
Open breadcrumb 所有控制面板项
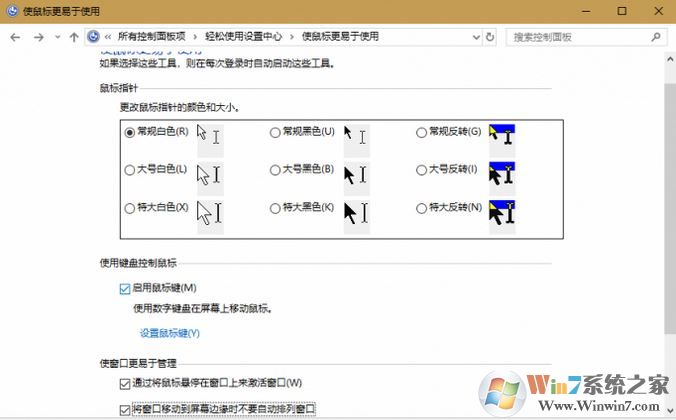coord(151,37)
